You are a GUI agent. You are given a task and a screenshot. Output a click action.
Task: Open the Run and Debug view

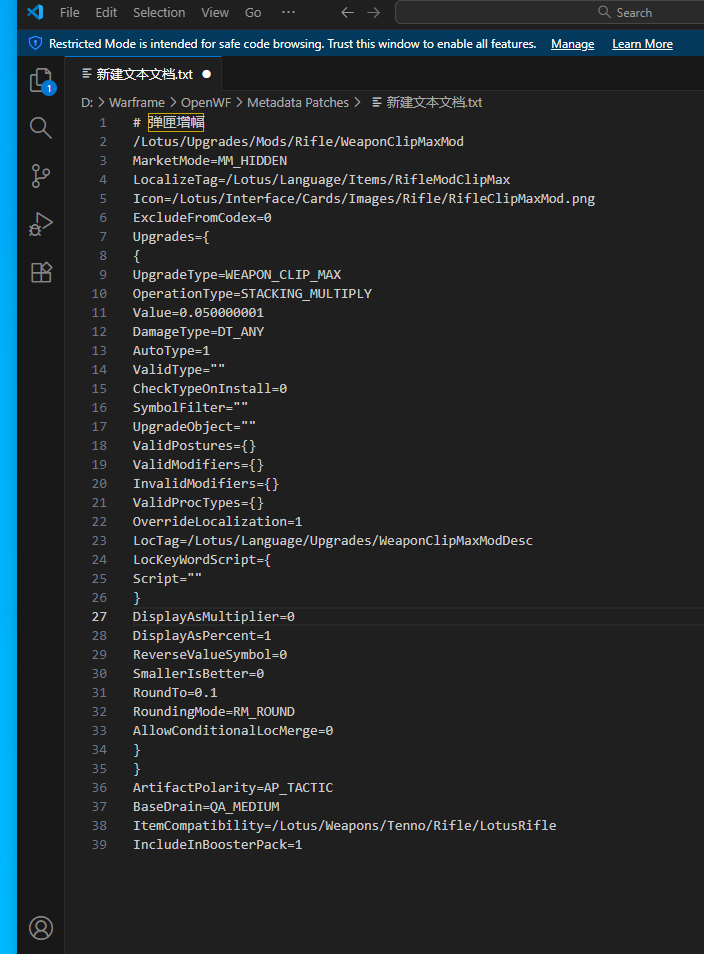[41, 224]
